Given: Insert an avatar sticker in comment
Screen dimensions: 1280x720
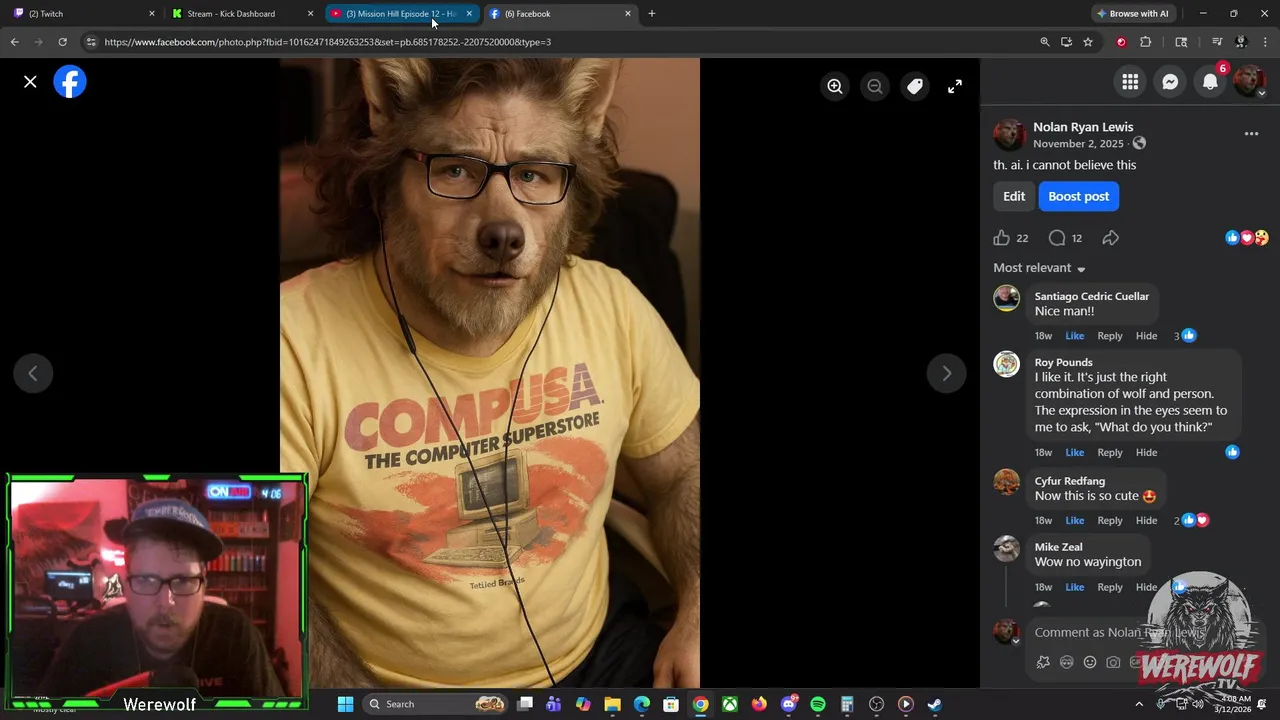Looking at the screenshot, I should [1043, 662].
